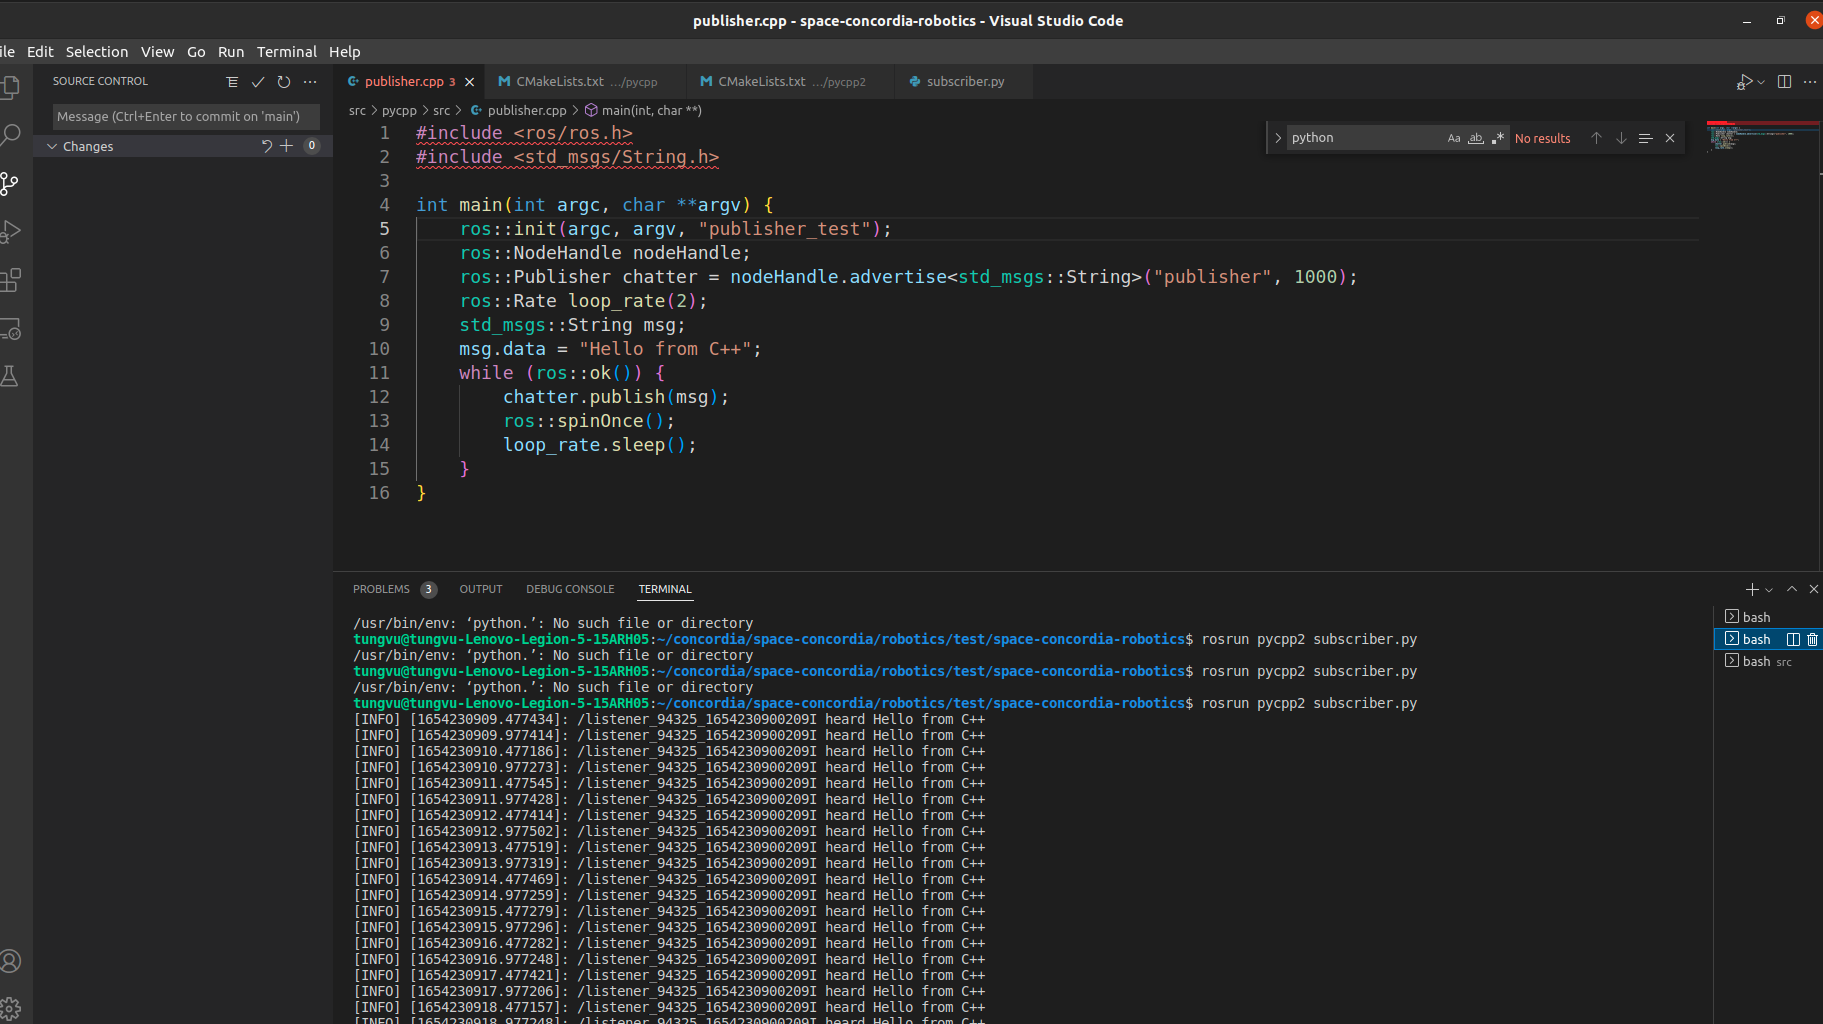The height and width of the screenshot is (1024, 1823).
Task: Open Source Control more actions menu
Action: (310, 82)
